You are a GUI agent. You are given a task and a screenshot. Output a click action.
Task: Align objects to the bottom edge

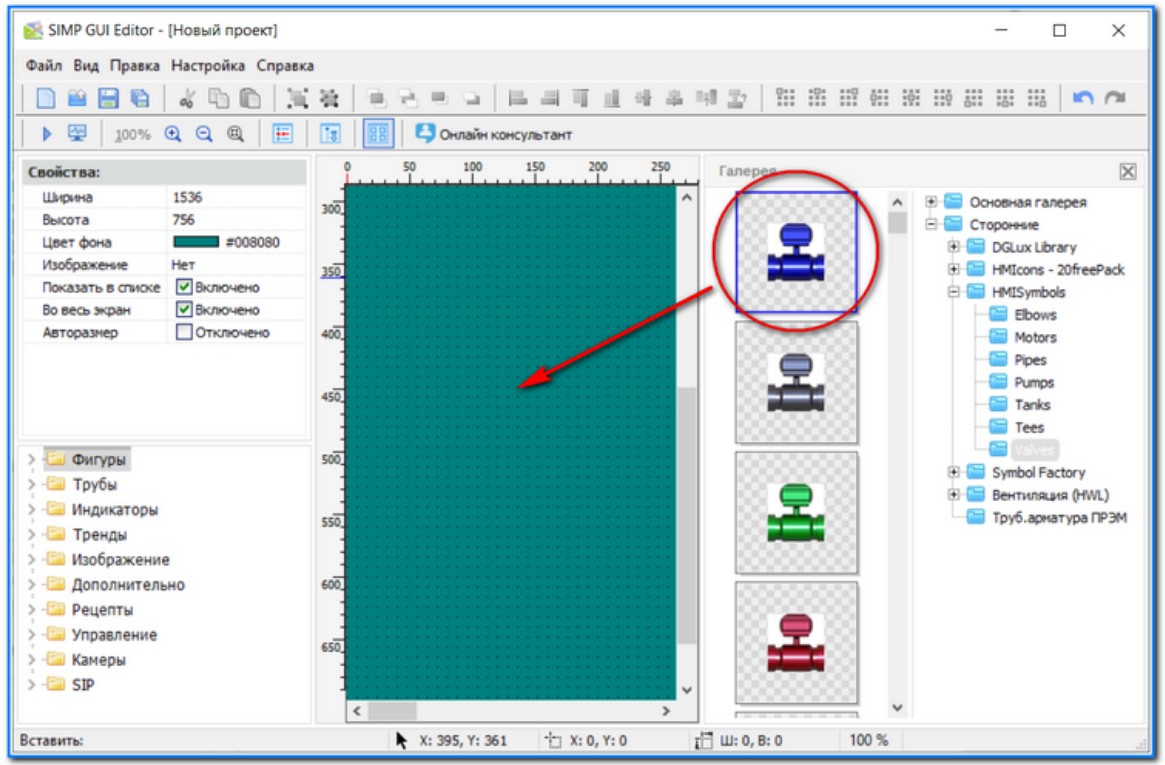(x=611, y=98)
